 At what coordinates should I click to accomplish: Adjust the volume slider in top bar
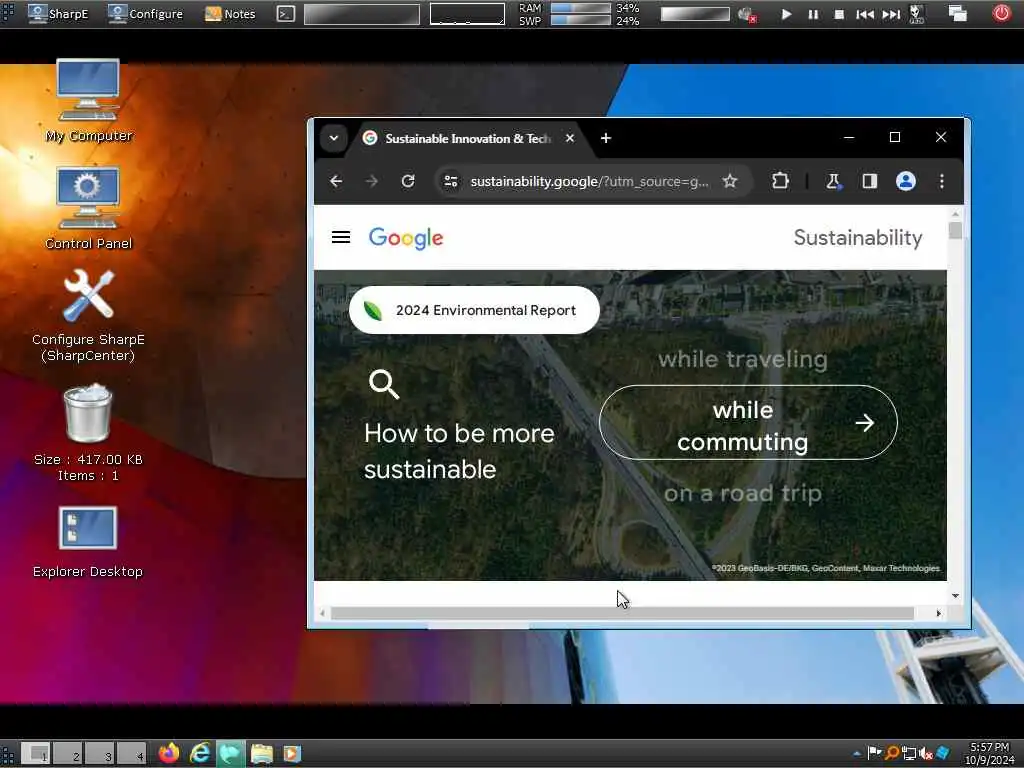click(695, 14)
